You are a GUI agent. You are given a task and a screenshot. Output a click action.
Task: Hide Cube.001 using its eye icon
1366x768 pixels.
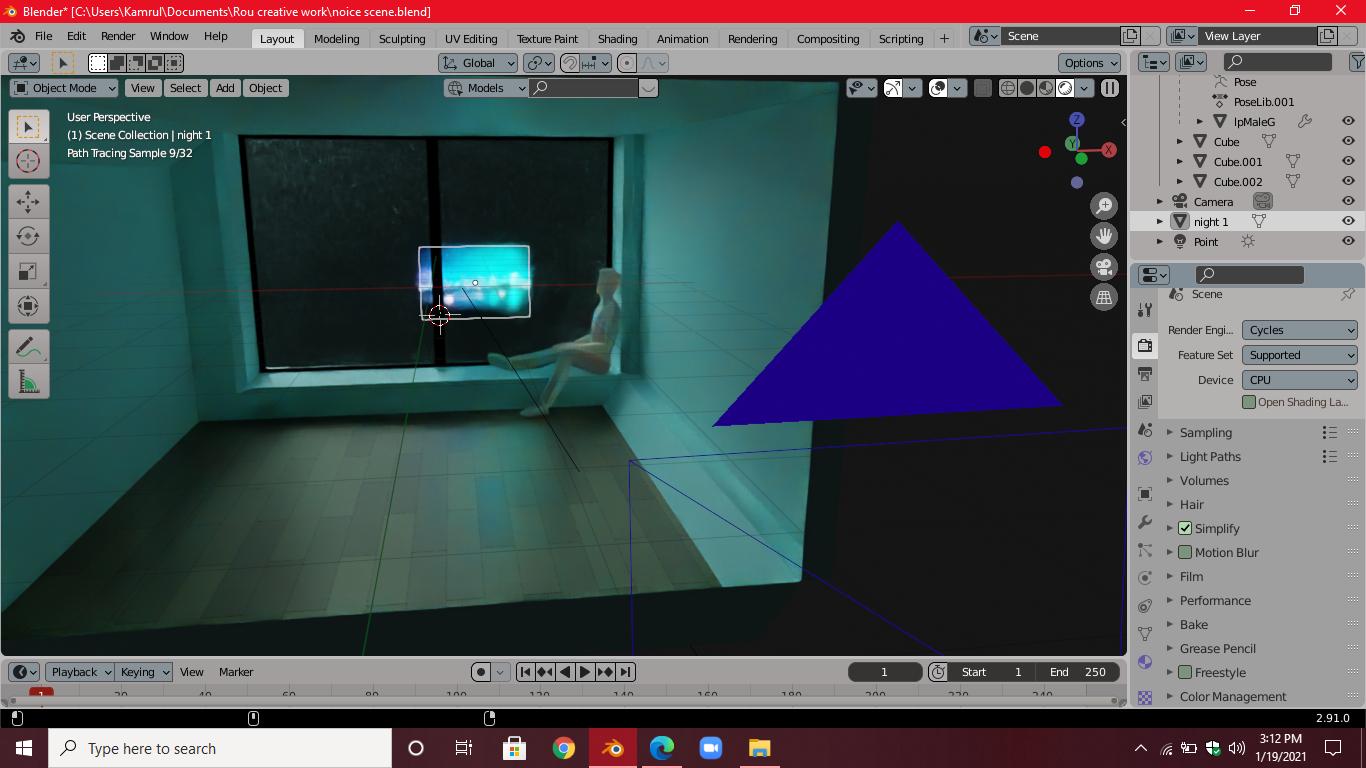coord(1348,161)
